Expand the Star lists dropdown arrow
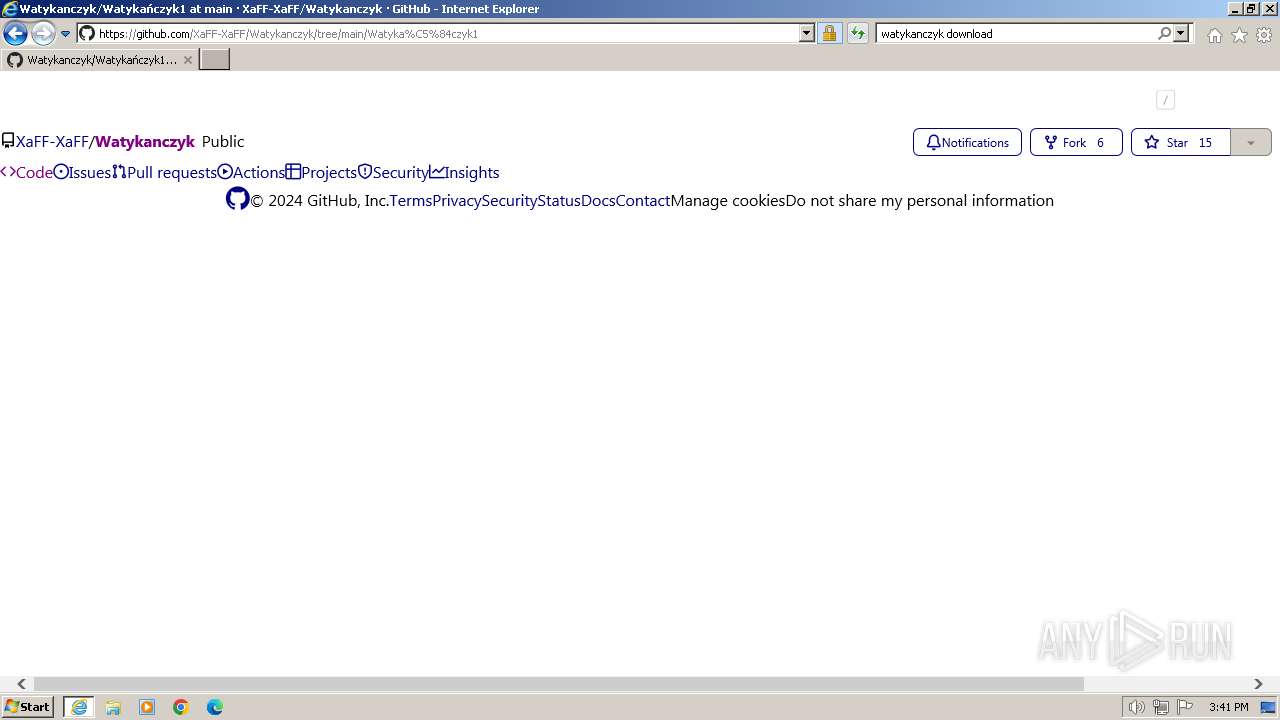Viewport: 1280px width, 720px height. 1250,142
